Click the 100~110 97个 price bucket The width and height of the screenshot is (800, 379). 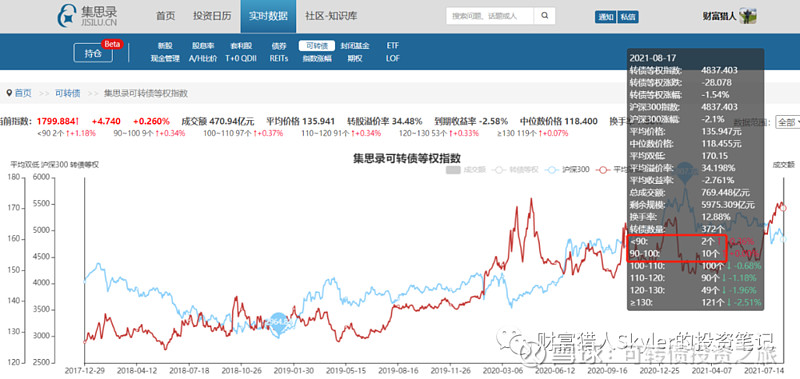[x=243, y=133]
